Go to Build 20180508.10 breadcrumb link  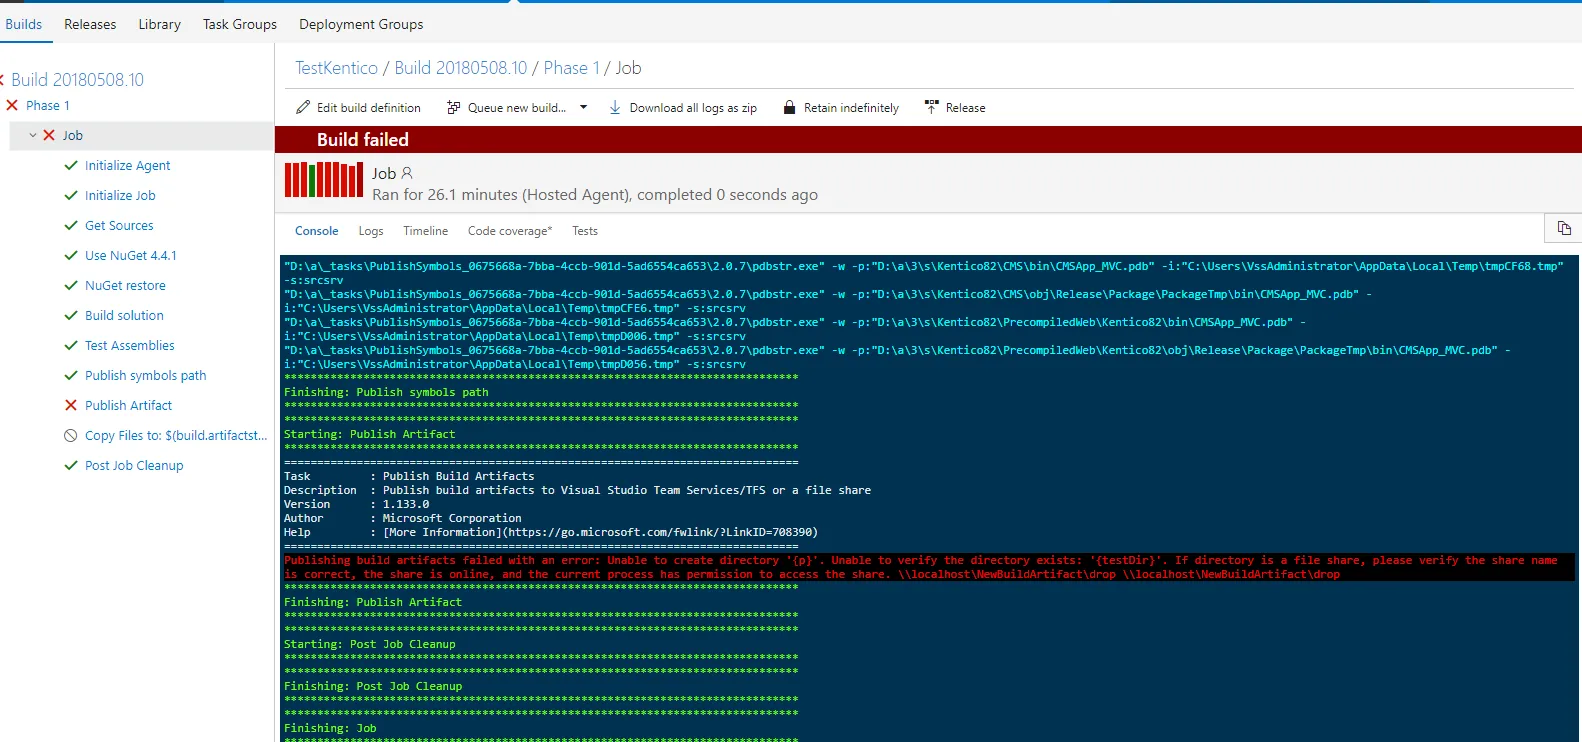coord(460,68)
